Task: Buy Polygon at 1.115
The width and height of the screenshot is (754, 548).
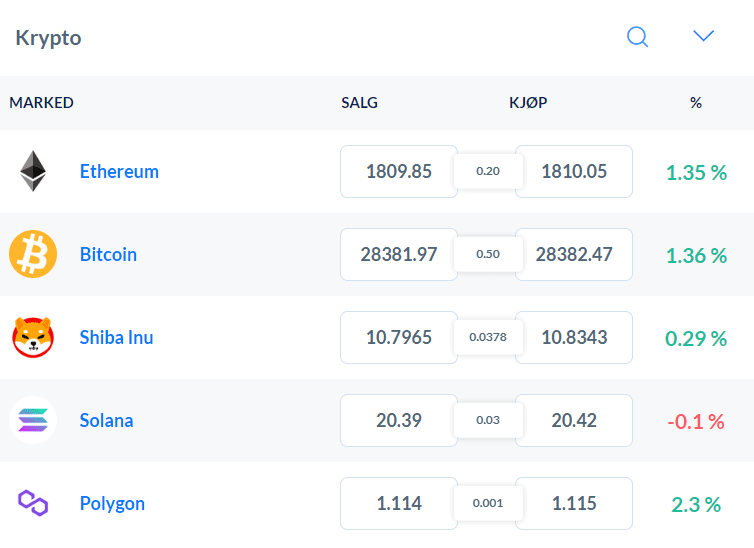Action: click(574, 503)
